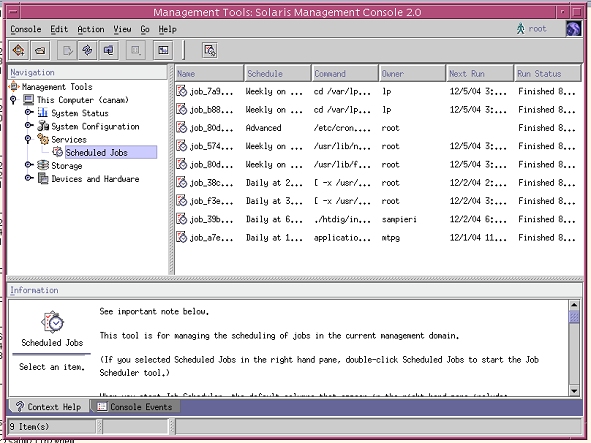Click the show console window toolbar icon

(x=163, y=50)
